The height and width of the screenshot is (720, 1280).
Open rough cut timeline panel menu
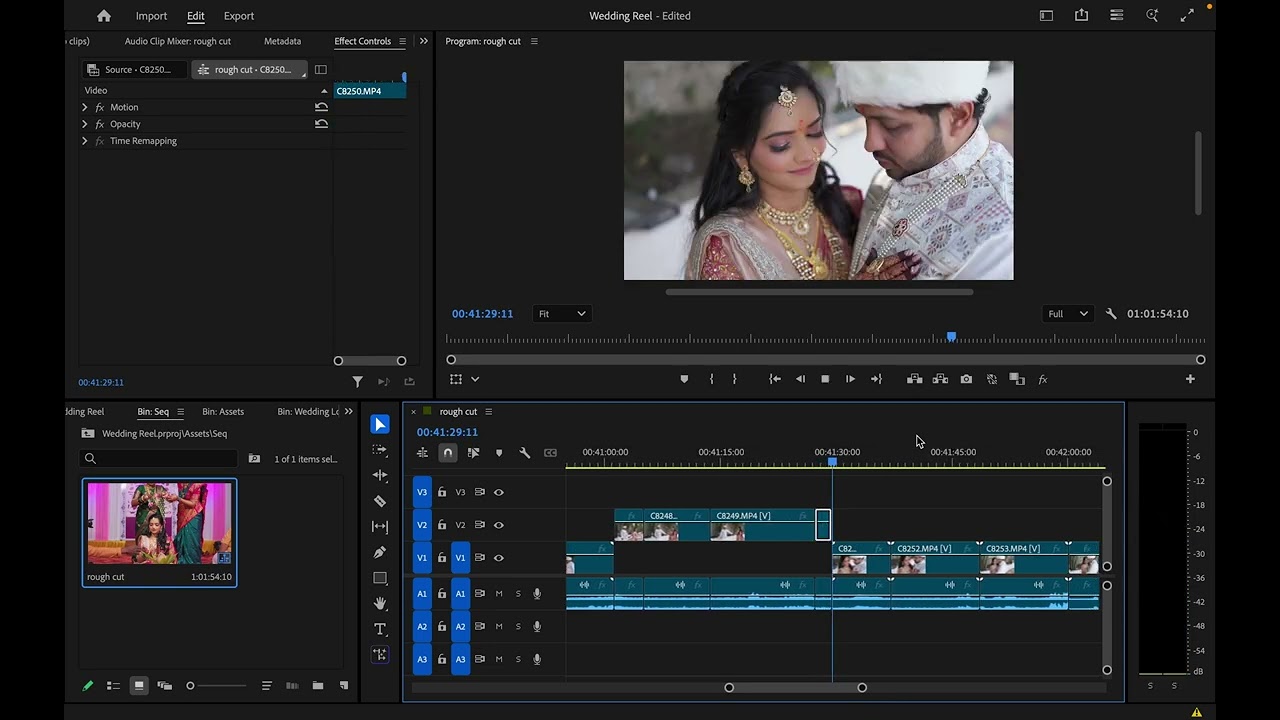tap(488, 411)
